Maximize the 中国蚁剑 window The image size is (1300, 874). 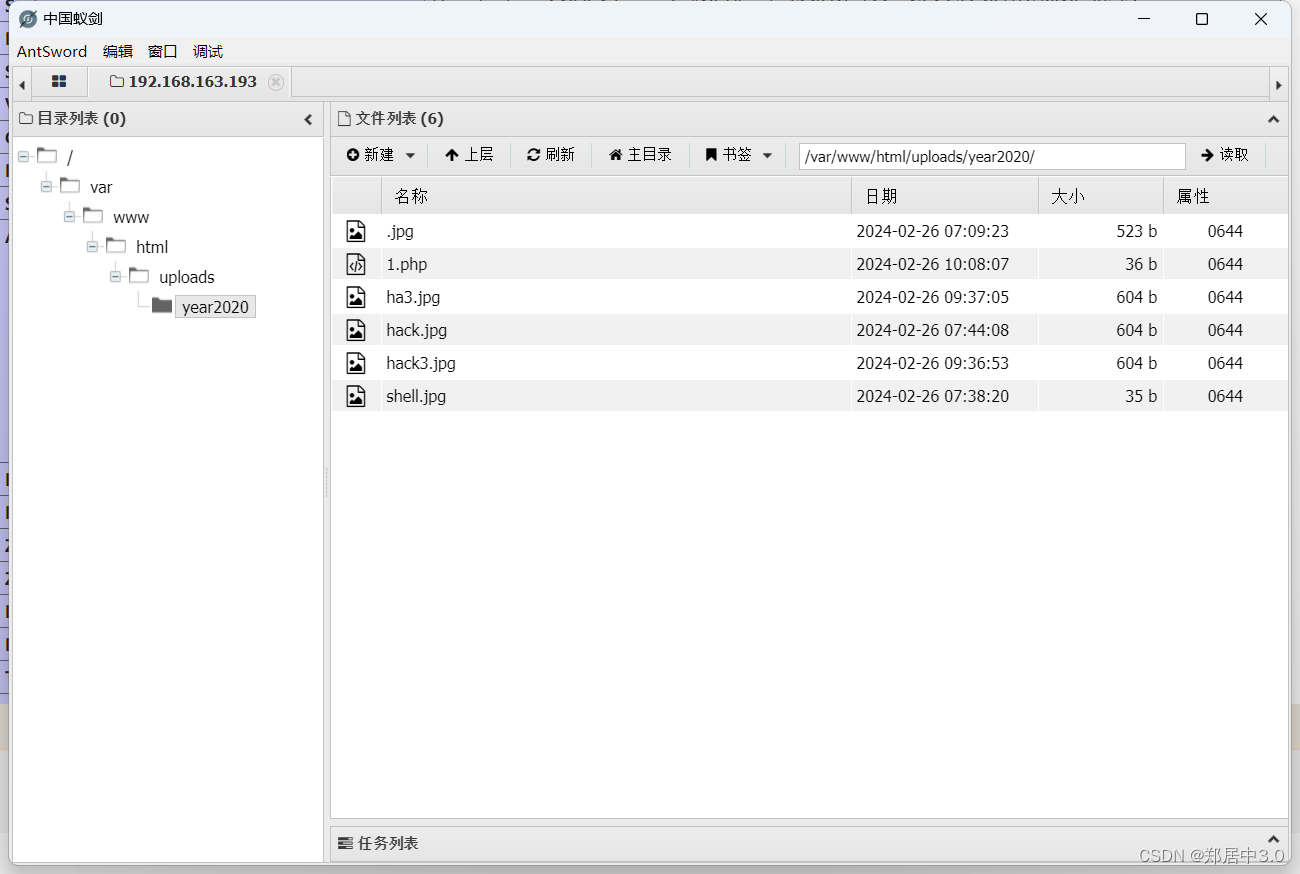1202,19
